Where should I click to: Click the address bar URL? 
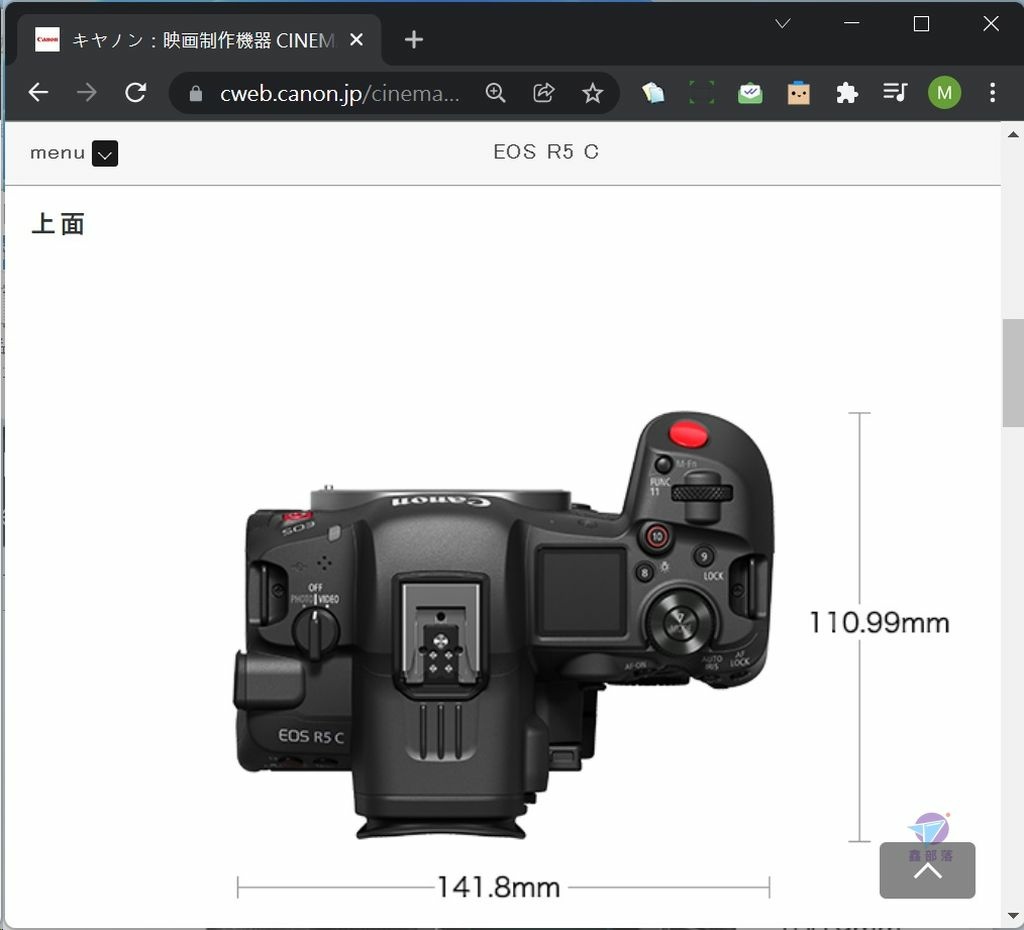tap(340, 93)
